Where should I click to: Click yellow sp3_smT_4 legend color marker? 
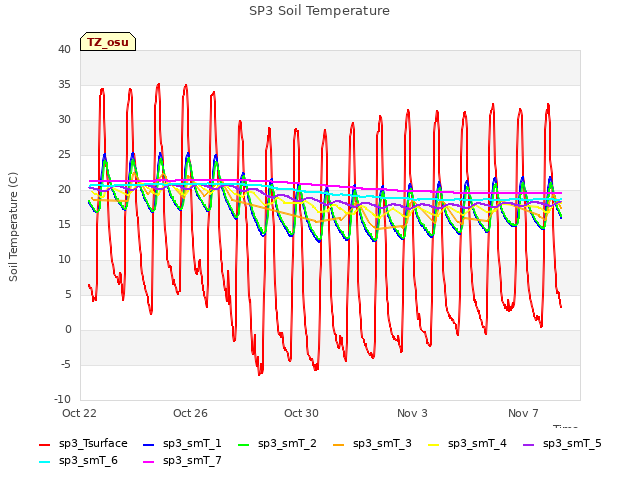point(433,444)
